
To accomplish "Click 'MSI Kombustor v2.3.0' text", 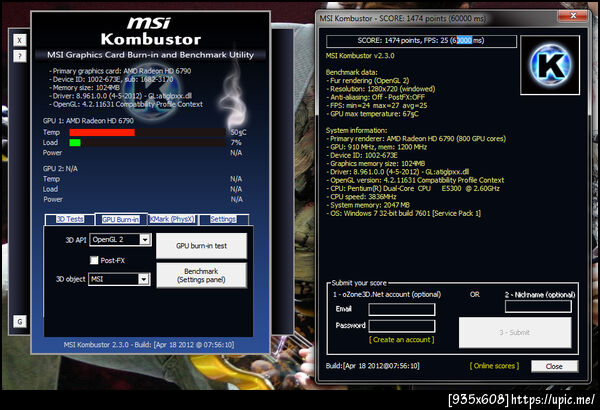I will click(x=360, y=56).
